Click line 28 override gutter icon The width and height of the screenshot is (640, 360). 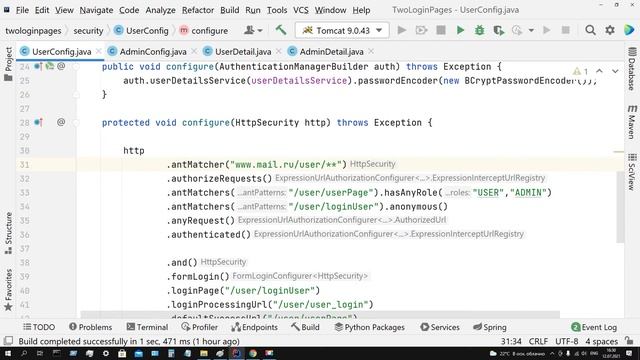tap(38, 122)
